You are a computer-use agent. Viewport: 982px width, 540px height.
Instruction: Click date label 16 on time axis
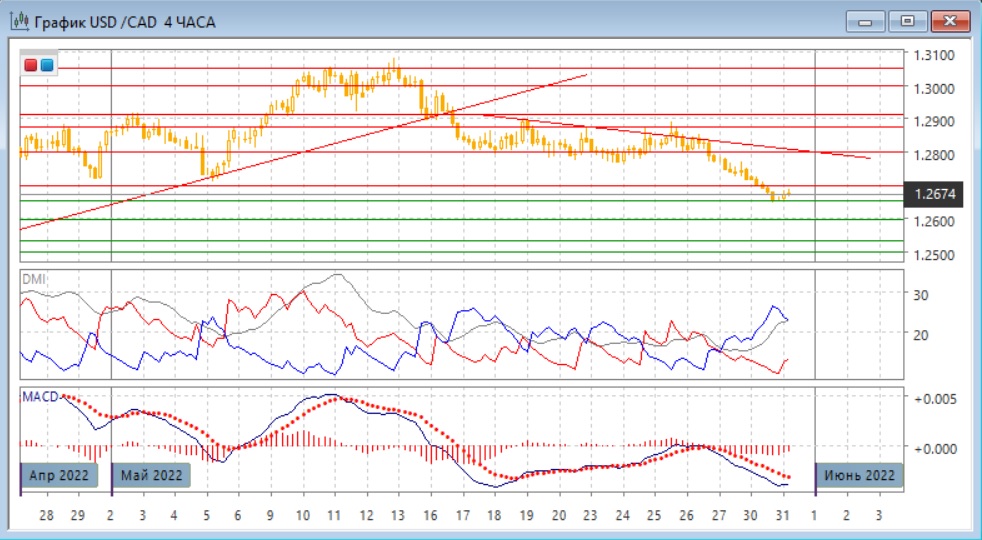[430, 516]
